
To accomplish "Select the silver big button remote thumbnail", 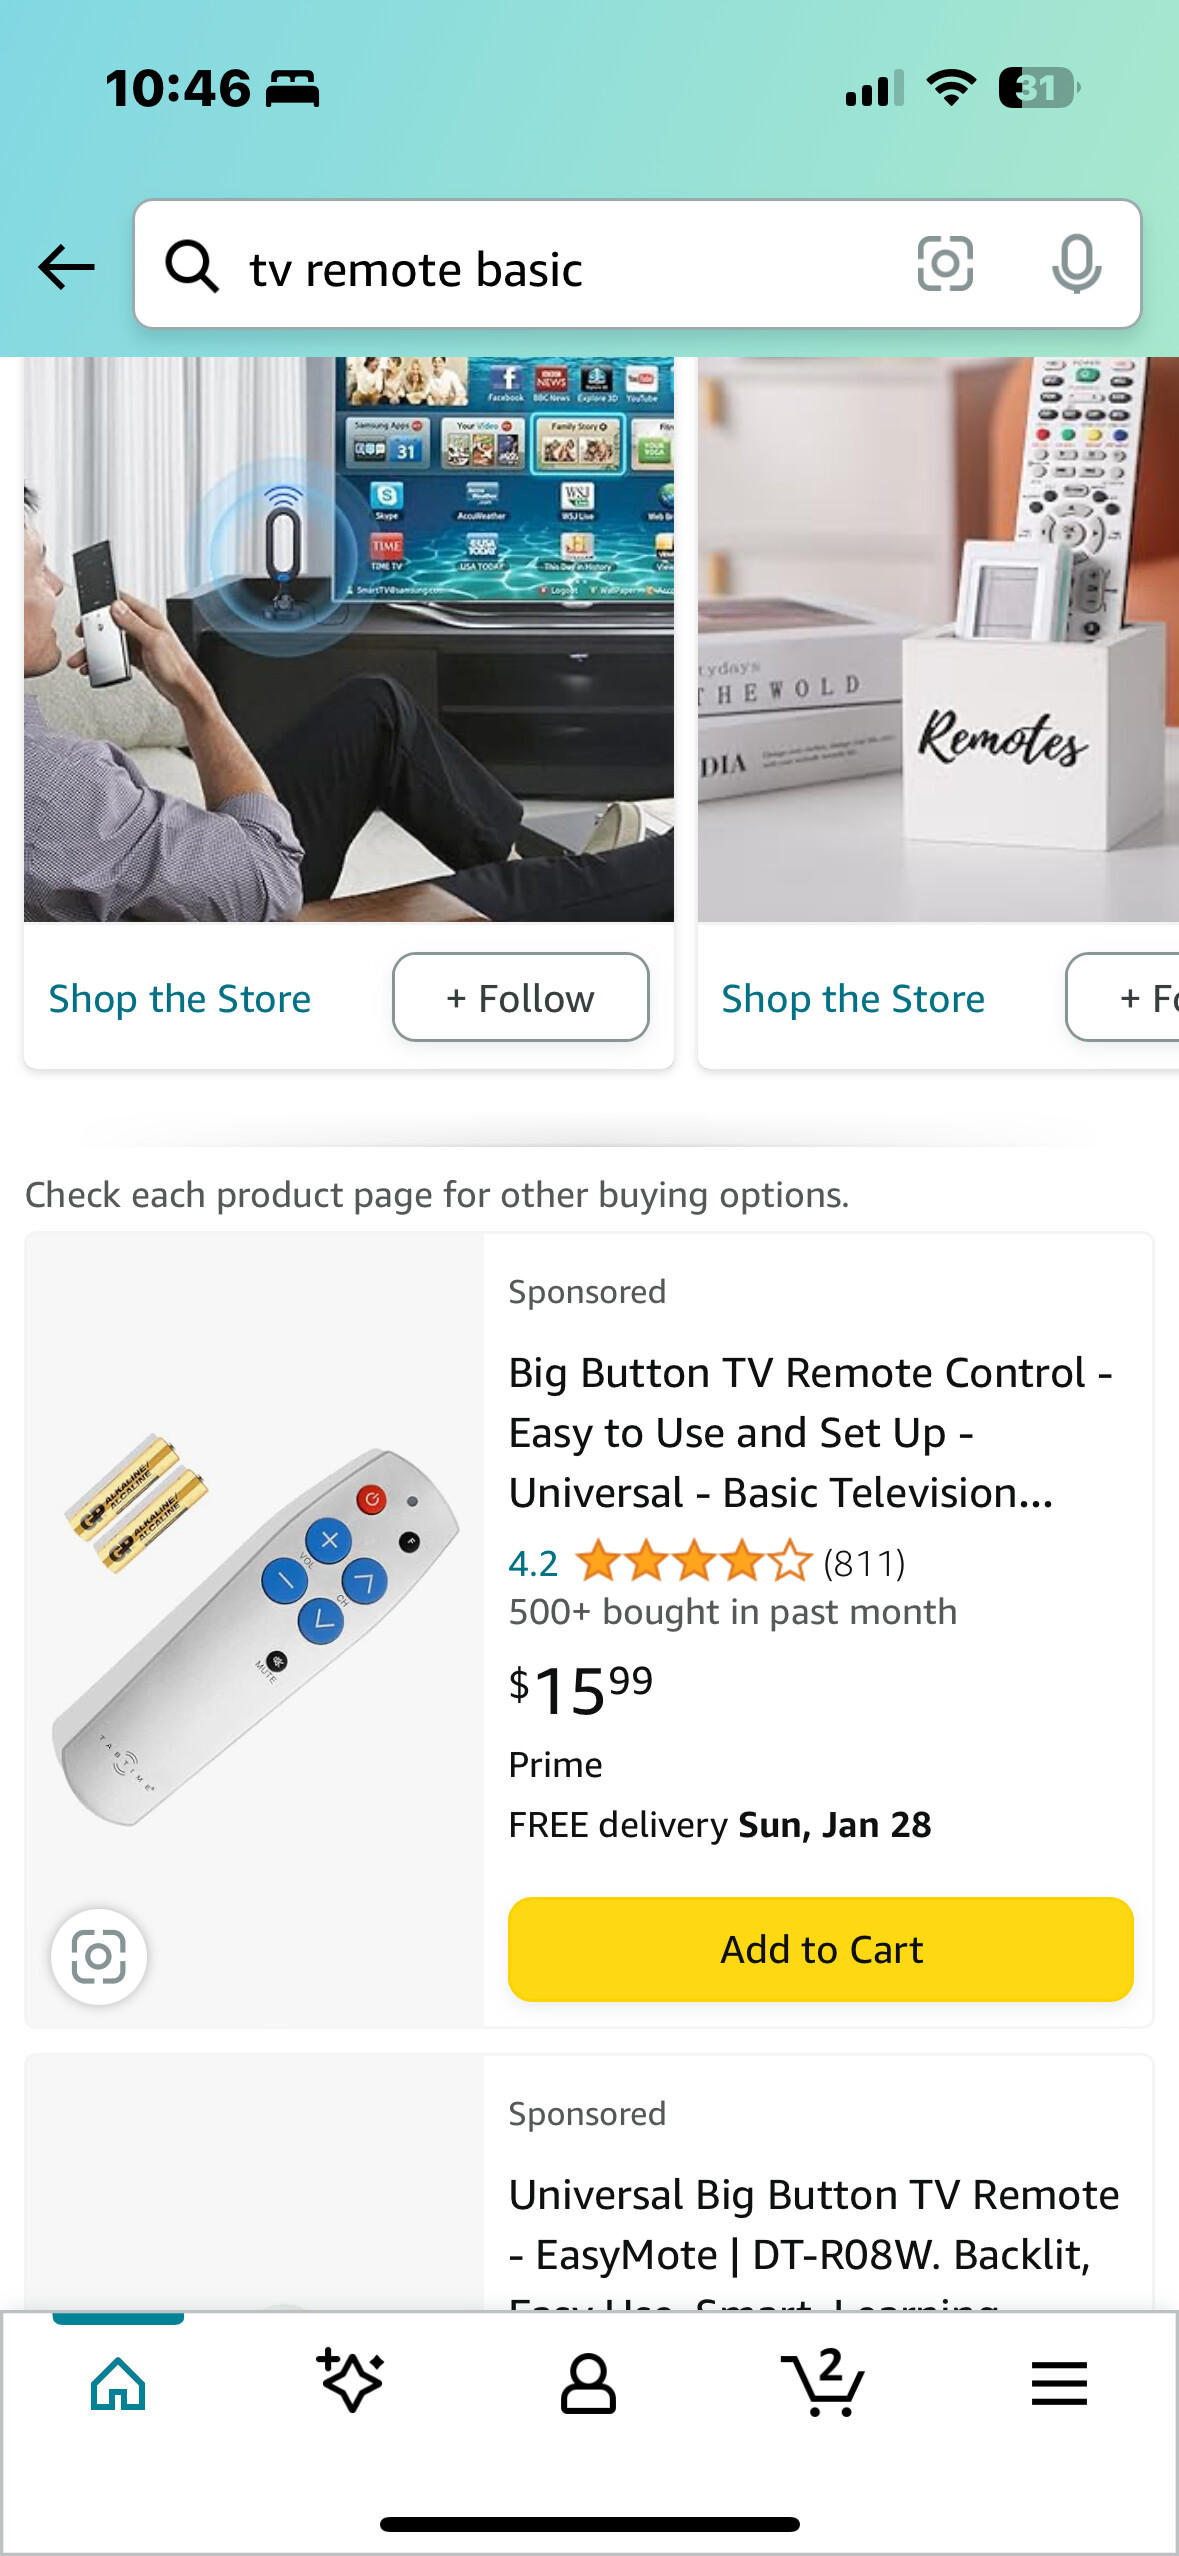I will pos(255,1631).
